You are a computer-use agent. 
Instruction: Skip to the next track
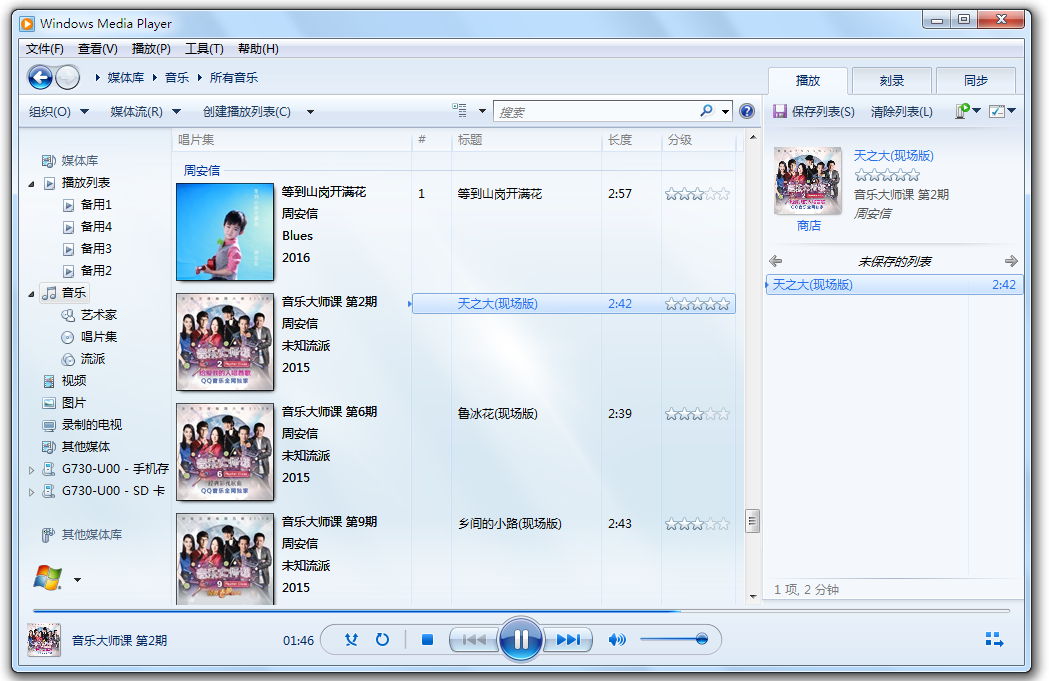point(568,640)
